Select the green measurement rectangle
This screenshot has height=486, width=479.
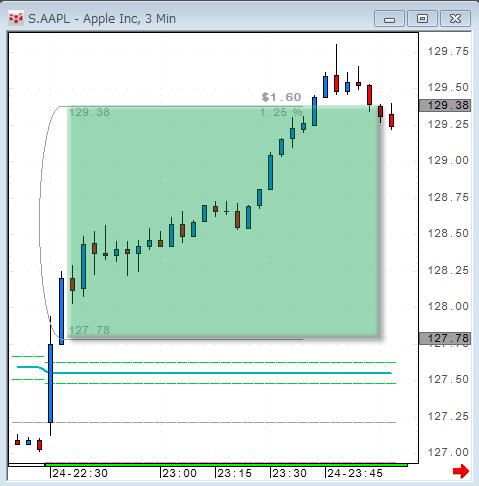pyautogui.click(x=223, y=221)
